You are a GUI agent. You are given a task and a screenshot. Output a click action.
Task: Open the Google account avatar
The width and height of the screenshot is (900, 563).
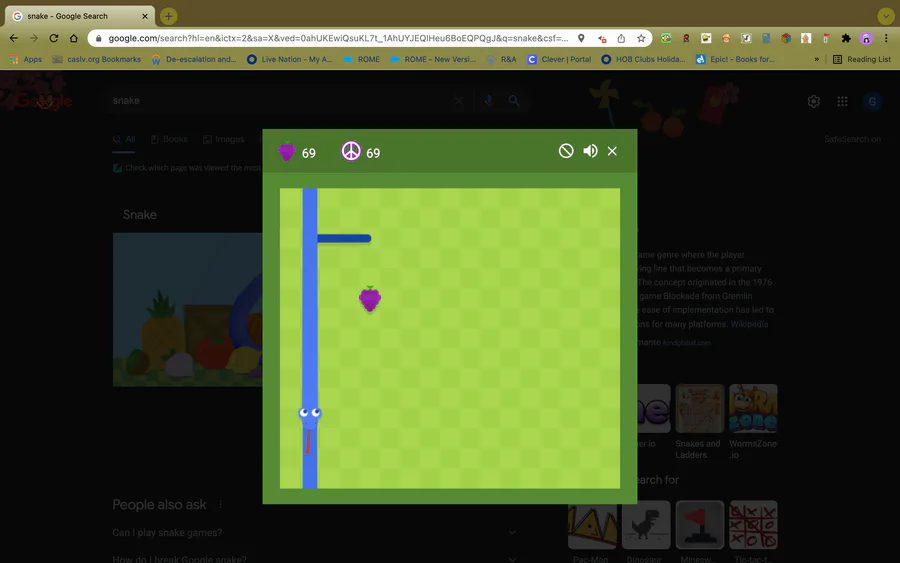[x=872, y=102]
